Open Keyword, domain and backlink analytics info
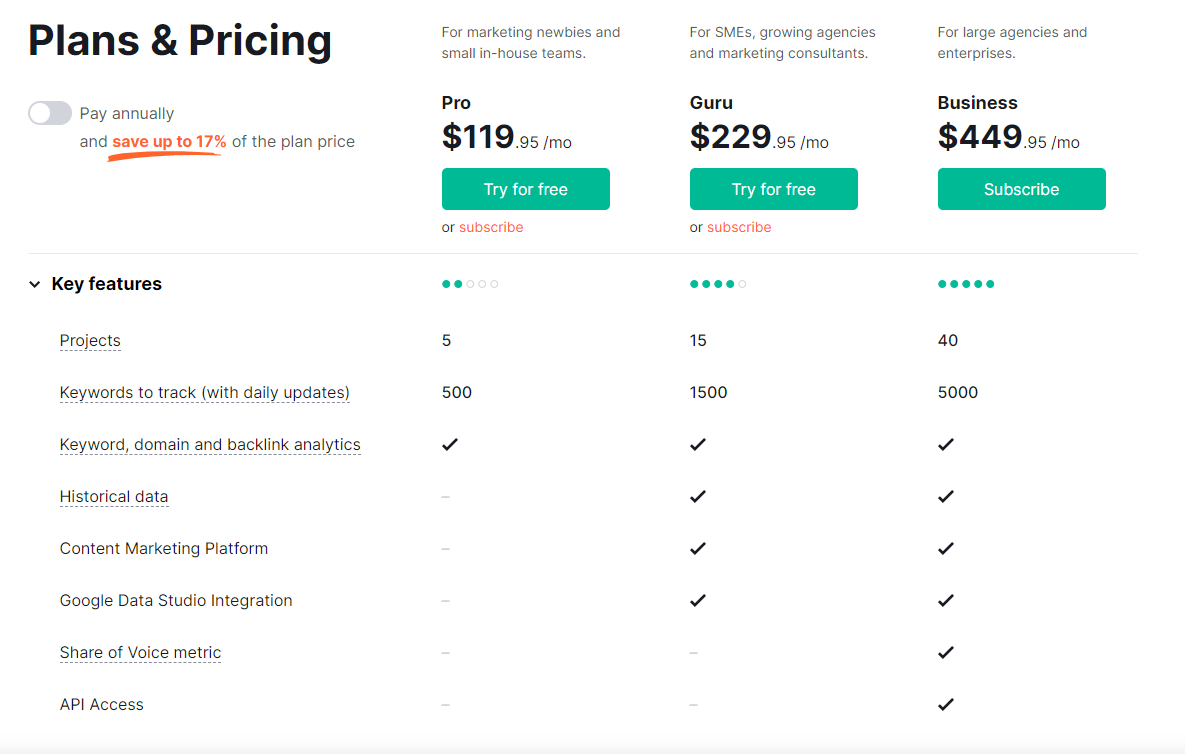The height and width of the screenshot is (756, 1185). 210,445
